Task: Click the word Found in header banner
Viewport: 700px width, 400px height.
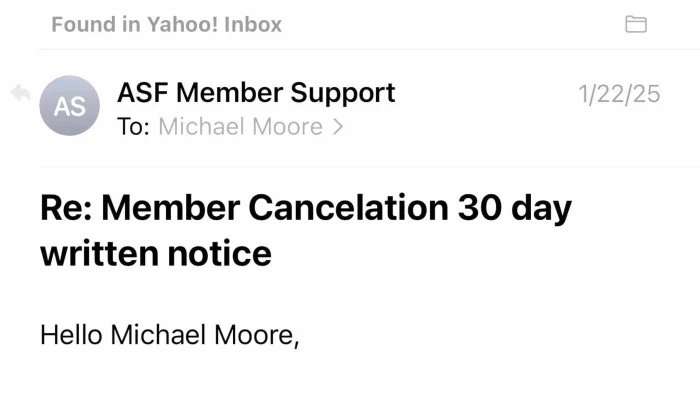Action: (83, 24)
